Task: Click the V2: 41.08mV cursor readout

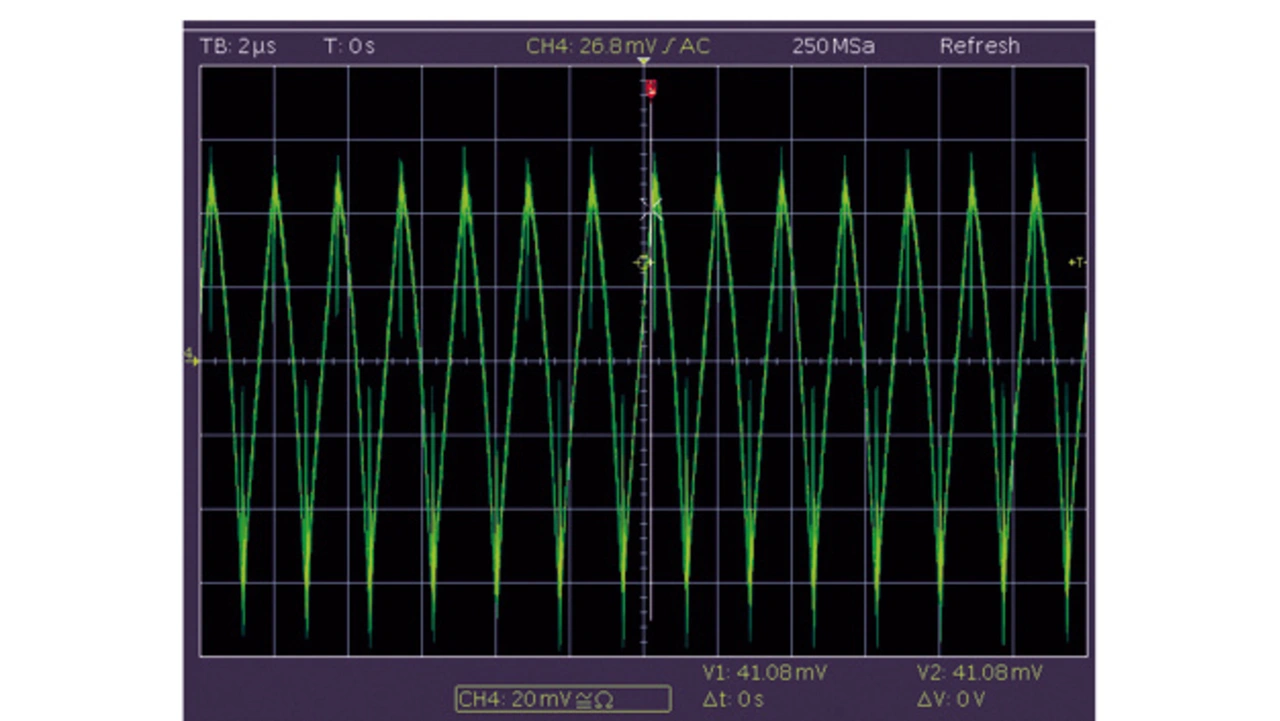Action: click(x=980, y=673)
